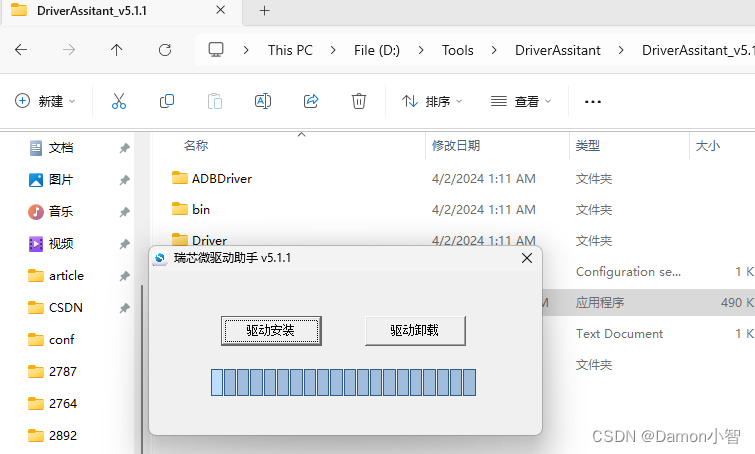The height and width of the screenshot is (454, 755).
Task: Open the 2764 folder in sidebar
Action: coord(63,403)
